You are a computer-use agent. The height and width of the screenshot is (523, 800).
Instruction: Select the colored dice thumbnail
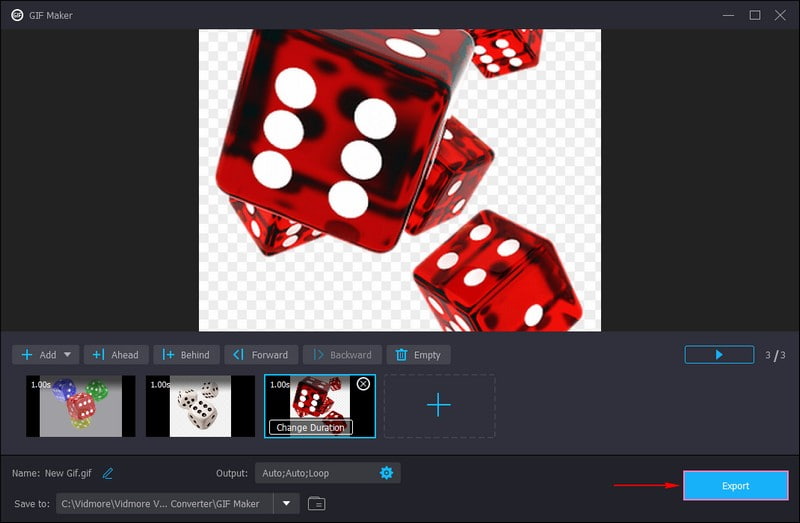[80, 406]
